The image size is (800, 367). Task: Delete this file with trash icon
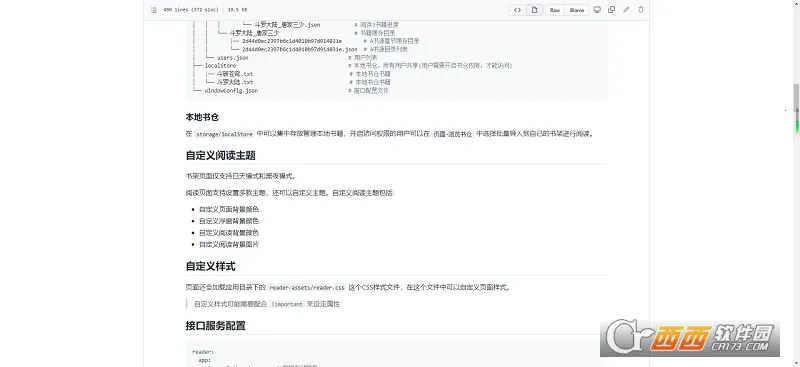(x=641, y=10)
